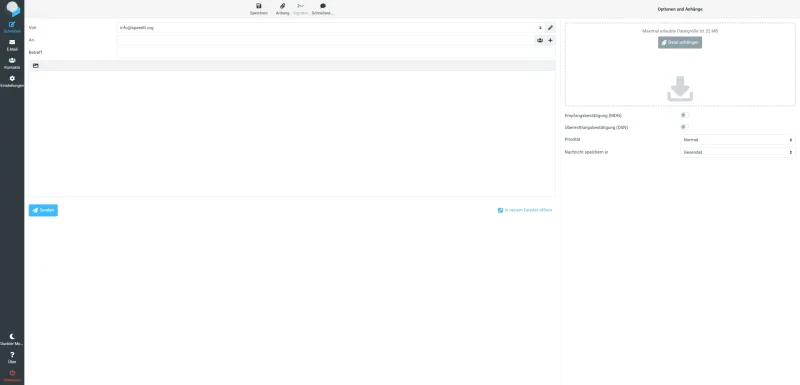This screenshot has height=385, width=800.
Task: Click inside the message body text area
Action: (x=292, y=134)
